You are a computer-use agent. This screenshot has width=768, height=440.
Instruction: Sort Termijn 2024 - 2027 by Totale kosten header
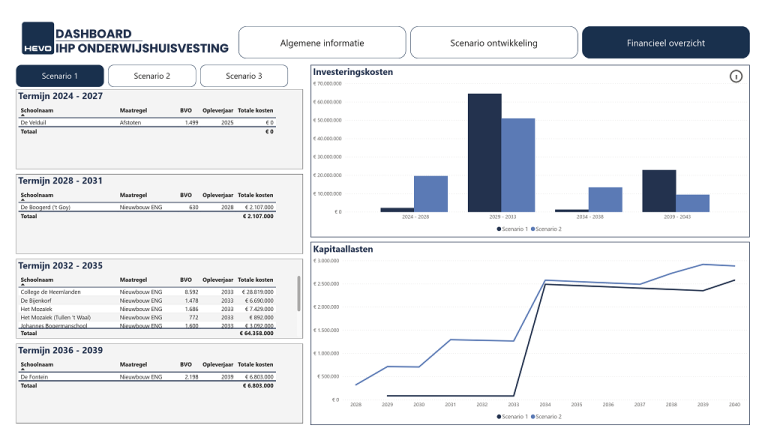[255, 110]
